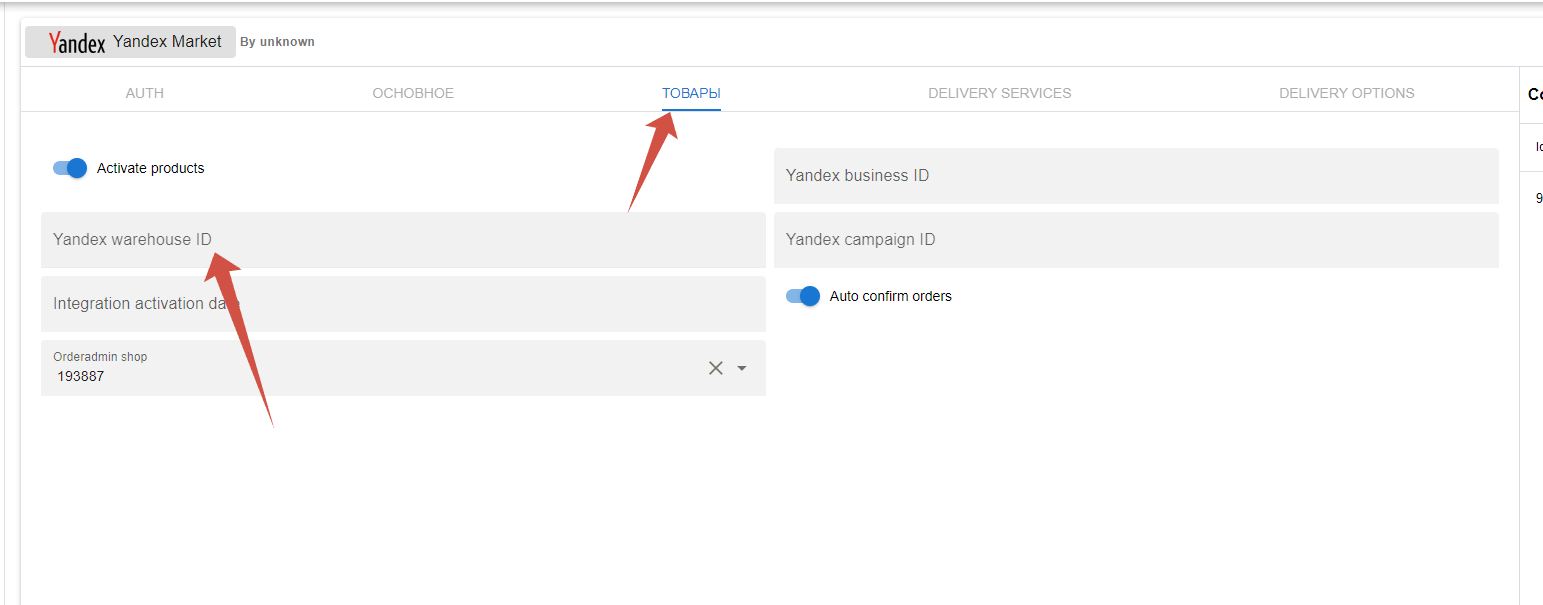Click the Integration activation date field
Screen dimensions: 1543x605
click(403, 304)
